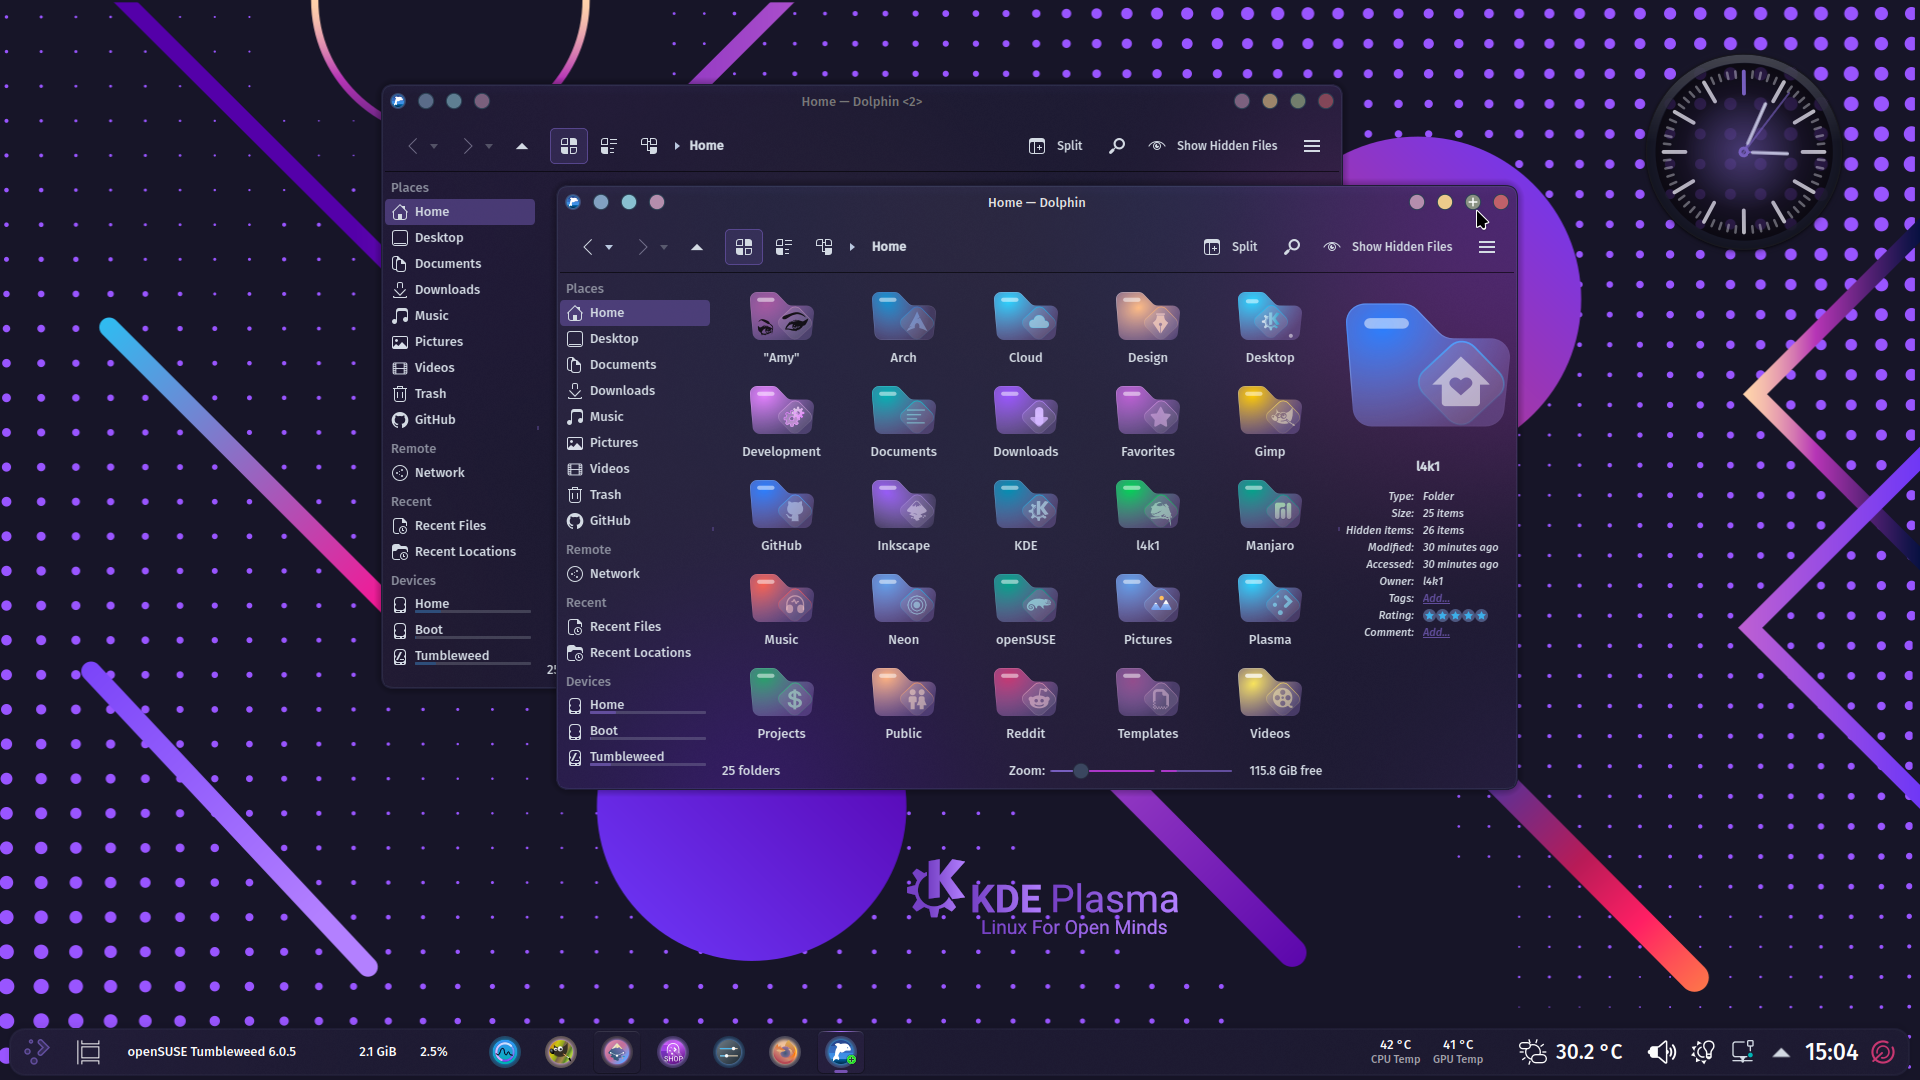Go up a directory in Dolphin <2> window
1920x1080 pixels.
pyautogui.click(x=522, y=146)
